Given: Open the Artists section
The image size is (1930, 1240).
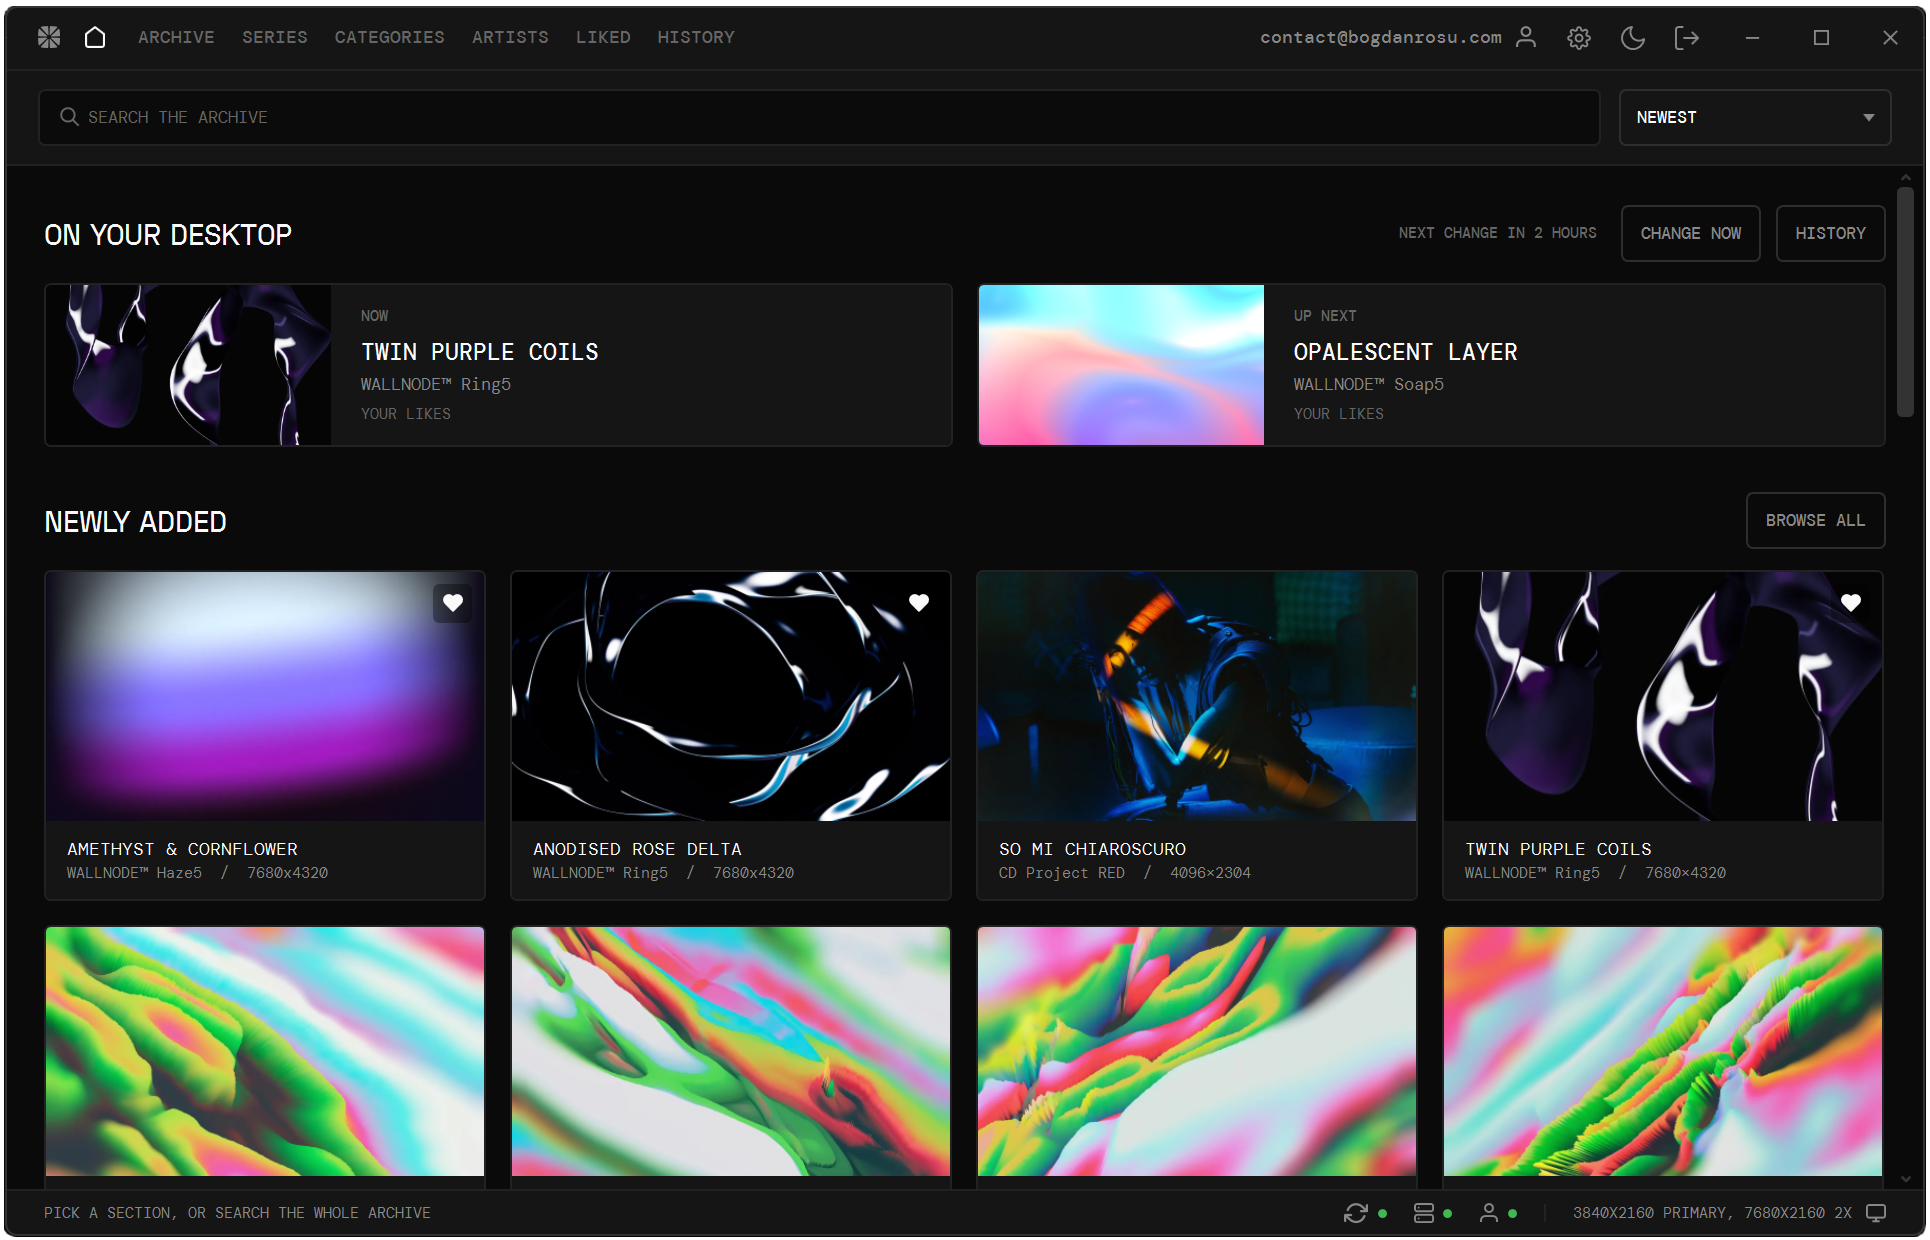Looking at the screenshot, I should click(x=510, y=37).
